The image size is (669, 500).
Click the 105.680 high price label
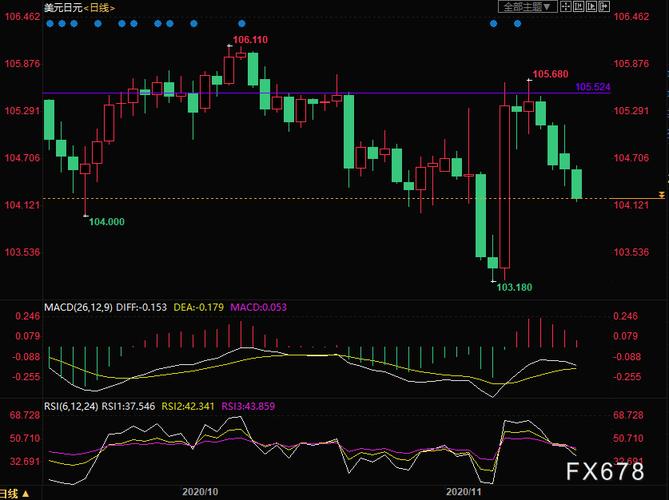pos(550,74)
